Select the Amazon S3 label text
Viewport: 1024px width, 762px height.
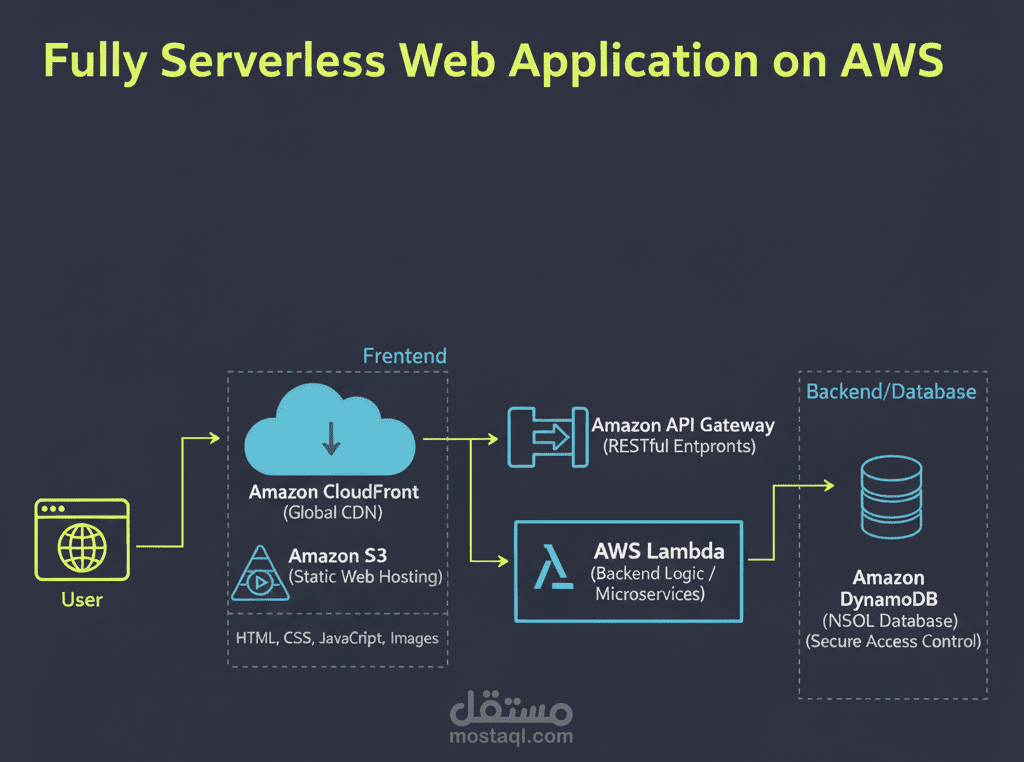(338, 556)
